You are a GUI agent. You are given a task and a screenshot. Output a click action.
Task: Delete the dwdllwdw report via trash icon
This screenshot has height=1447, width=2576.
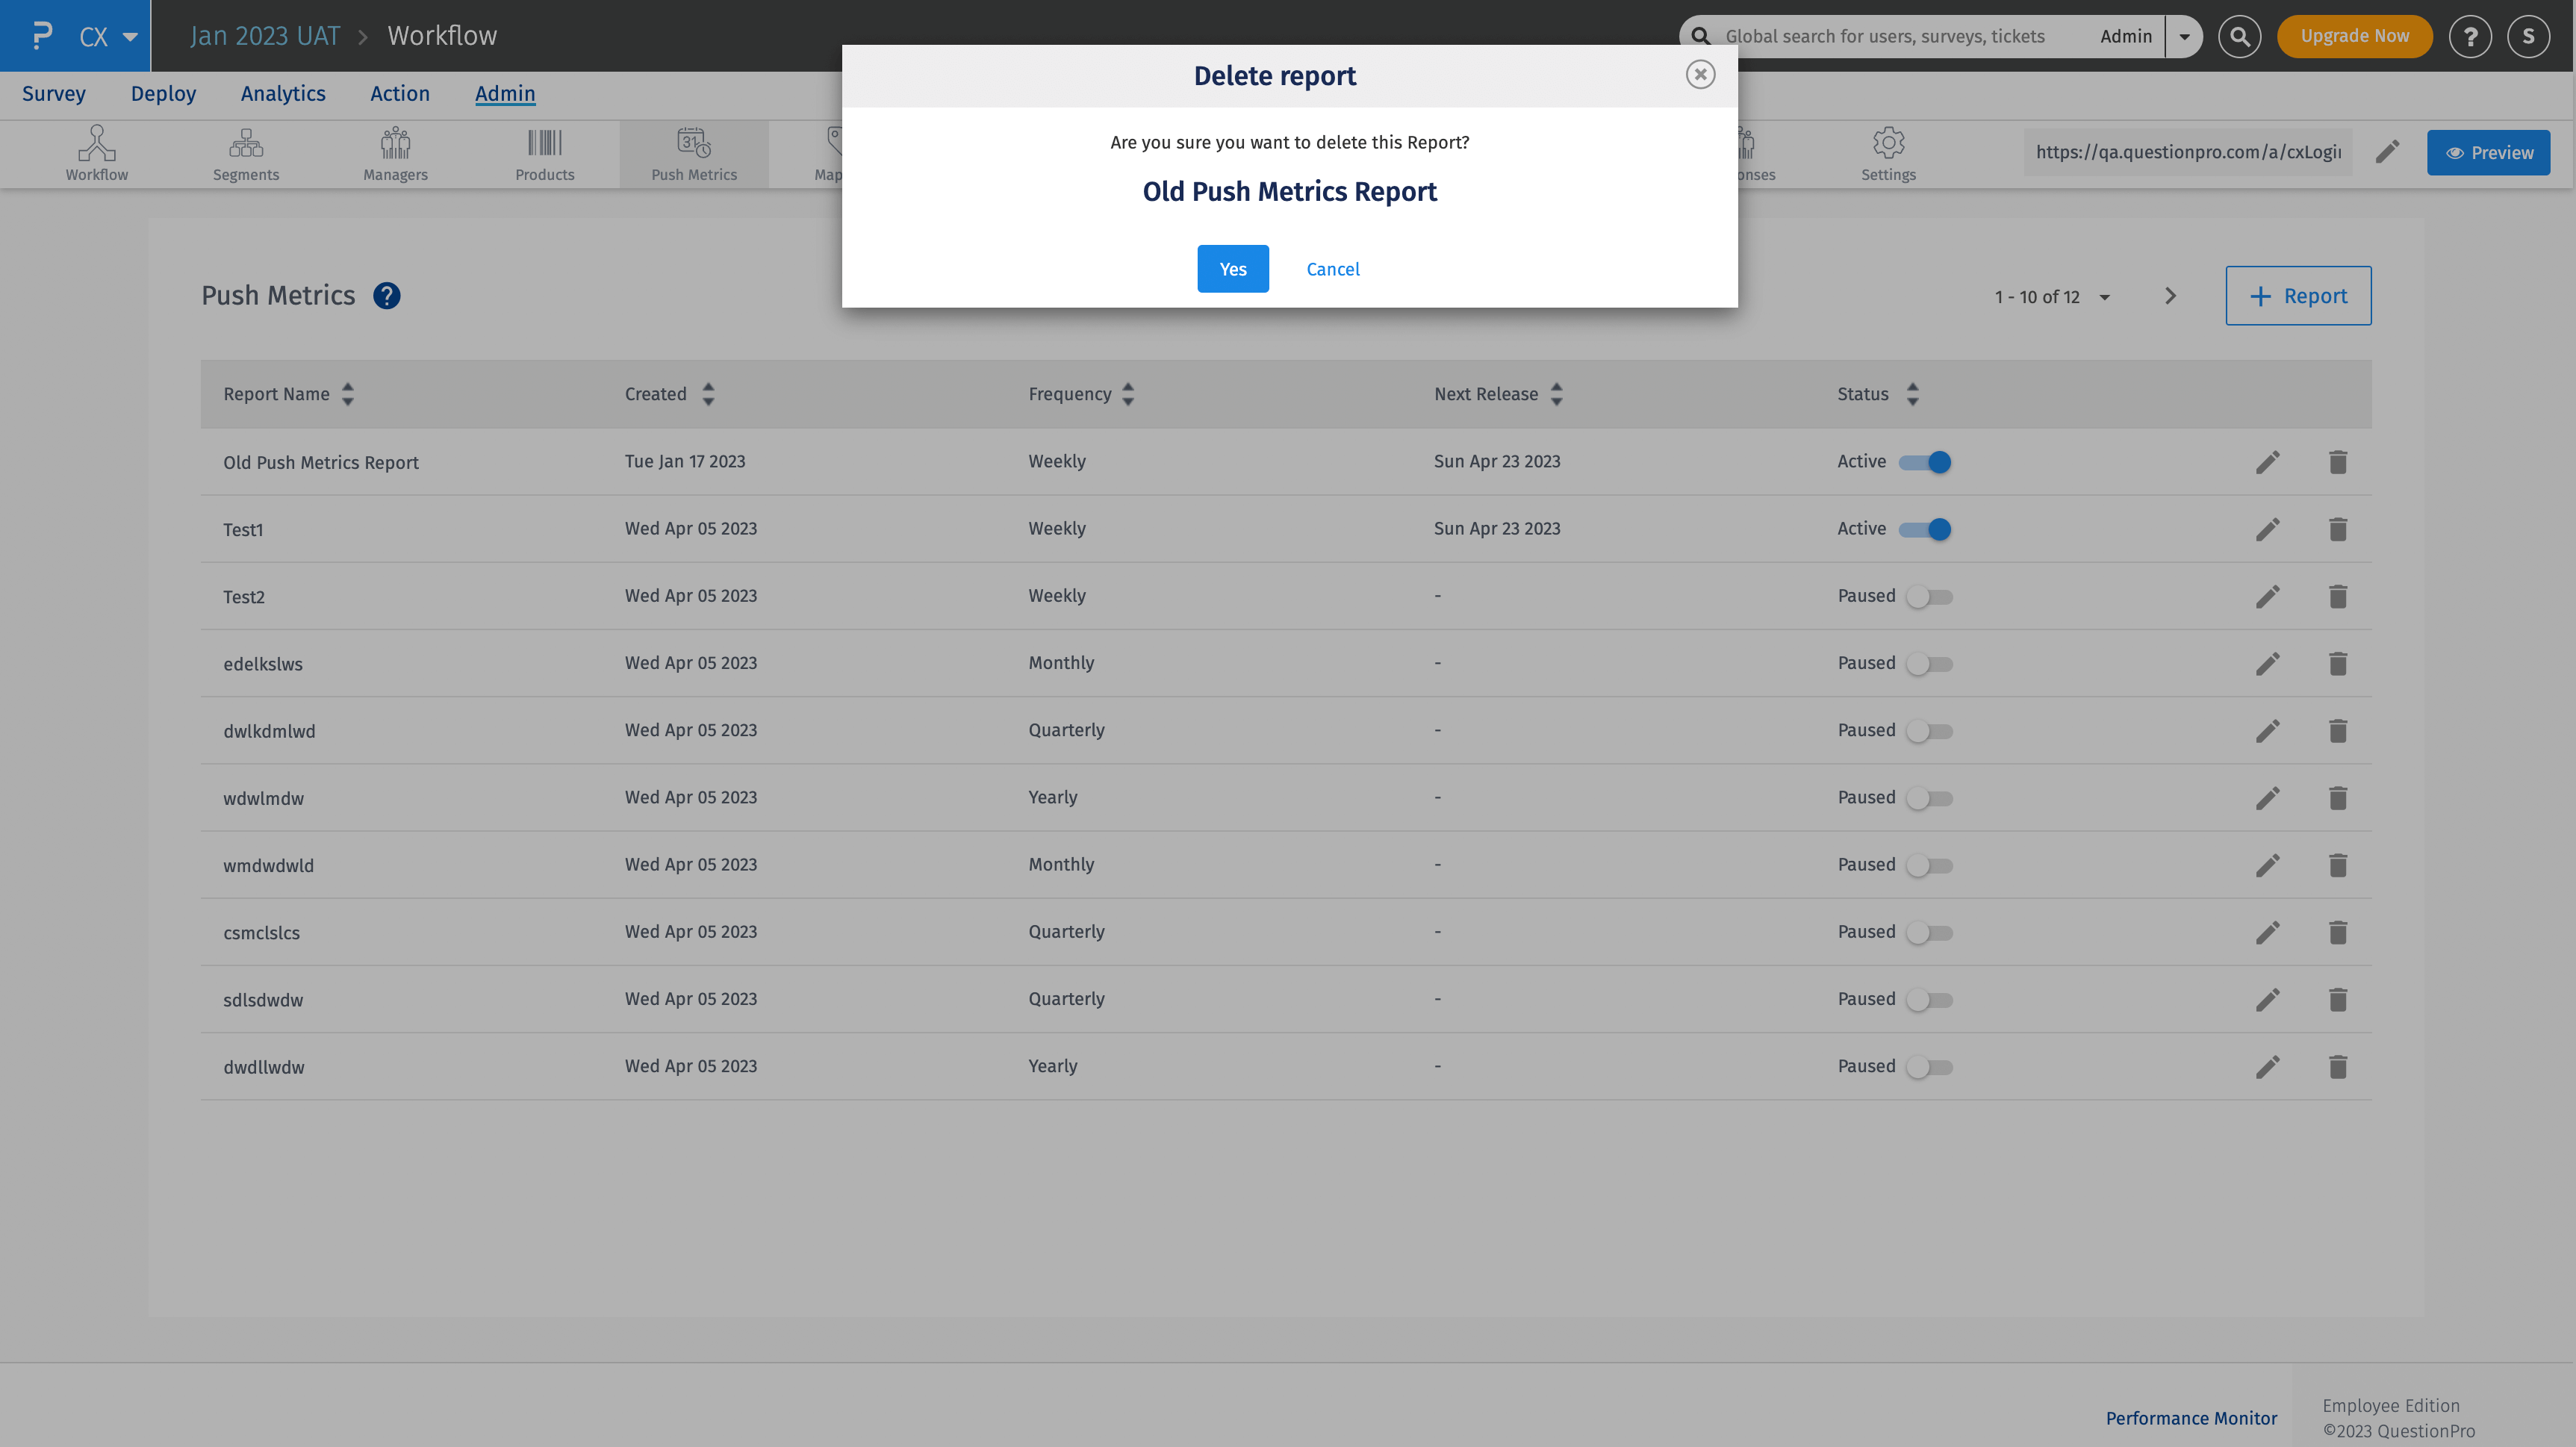pos(2338,1066)
